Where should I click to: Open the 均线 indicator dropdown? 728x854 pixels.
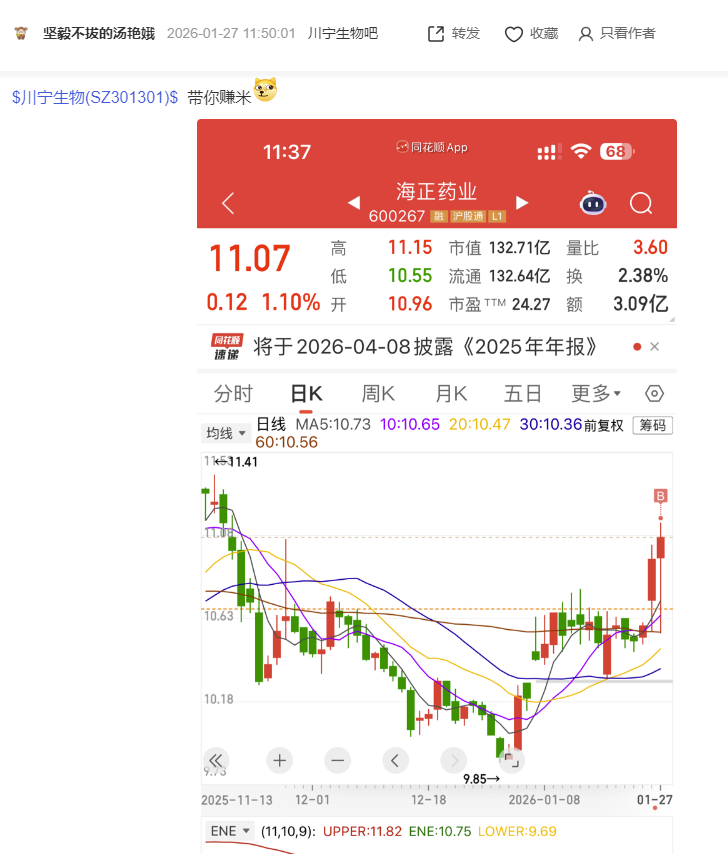coord(225,433)
